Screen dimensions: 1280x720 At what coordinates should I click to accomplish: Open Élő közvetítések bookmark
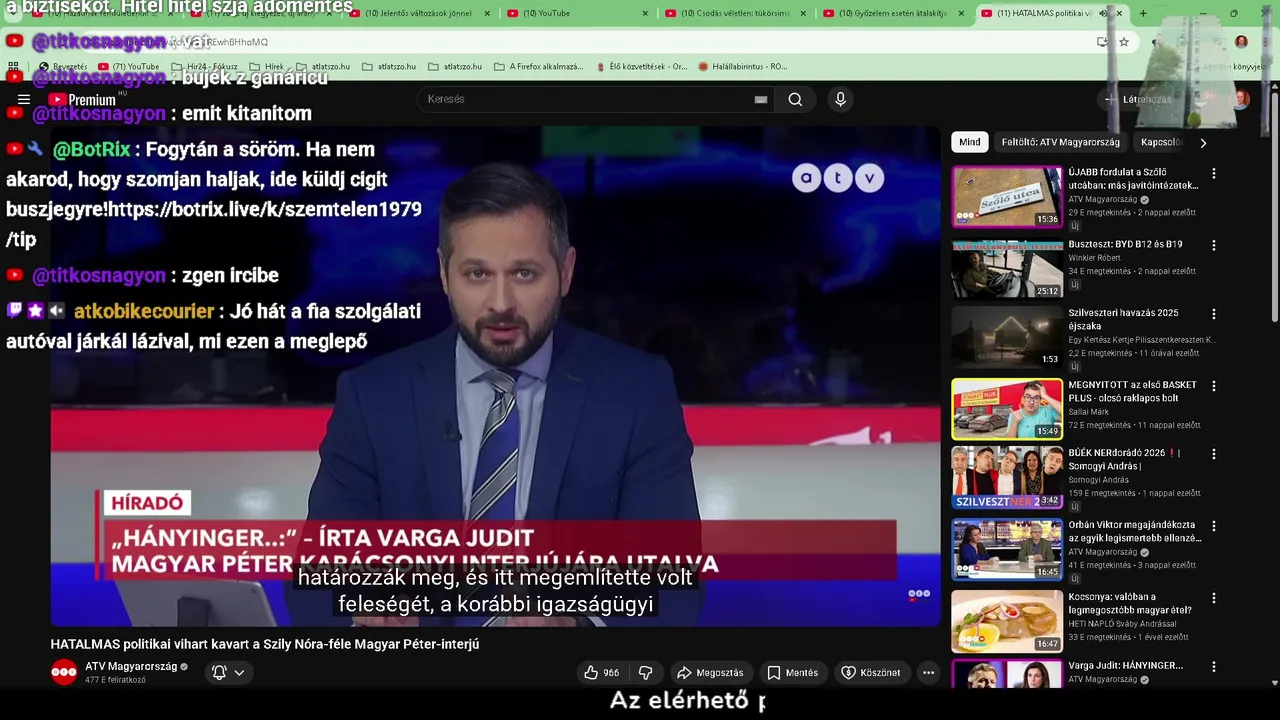pos(641,67)
